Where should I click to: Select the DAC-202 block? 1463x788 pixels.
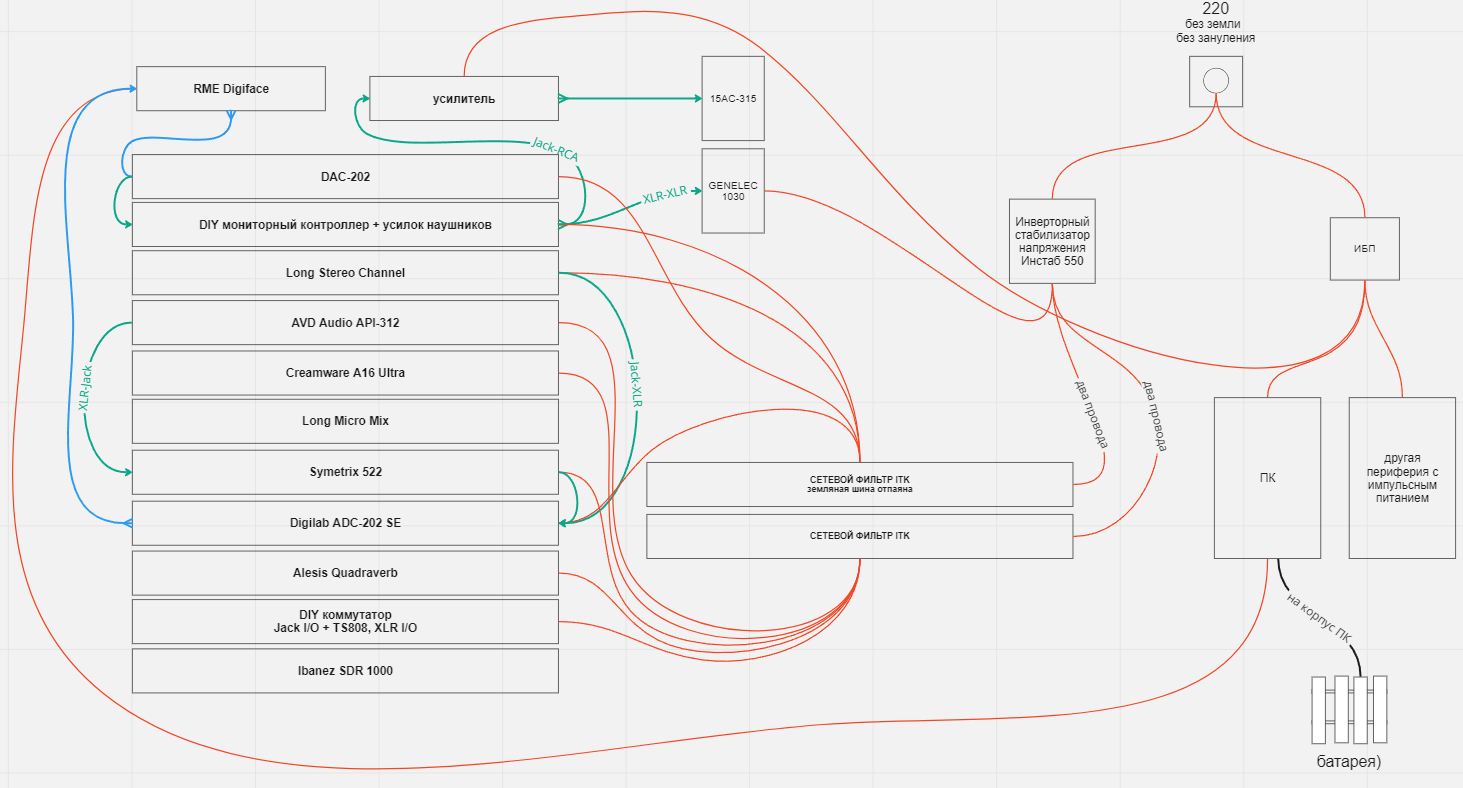pyautogui.click(x=345, y=177)
